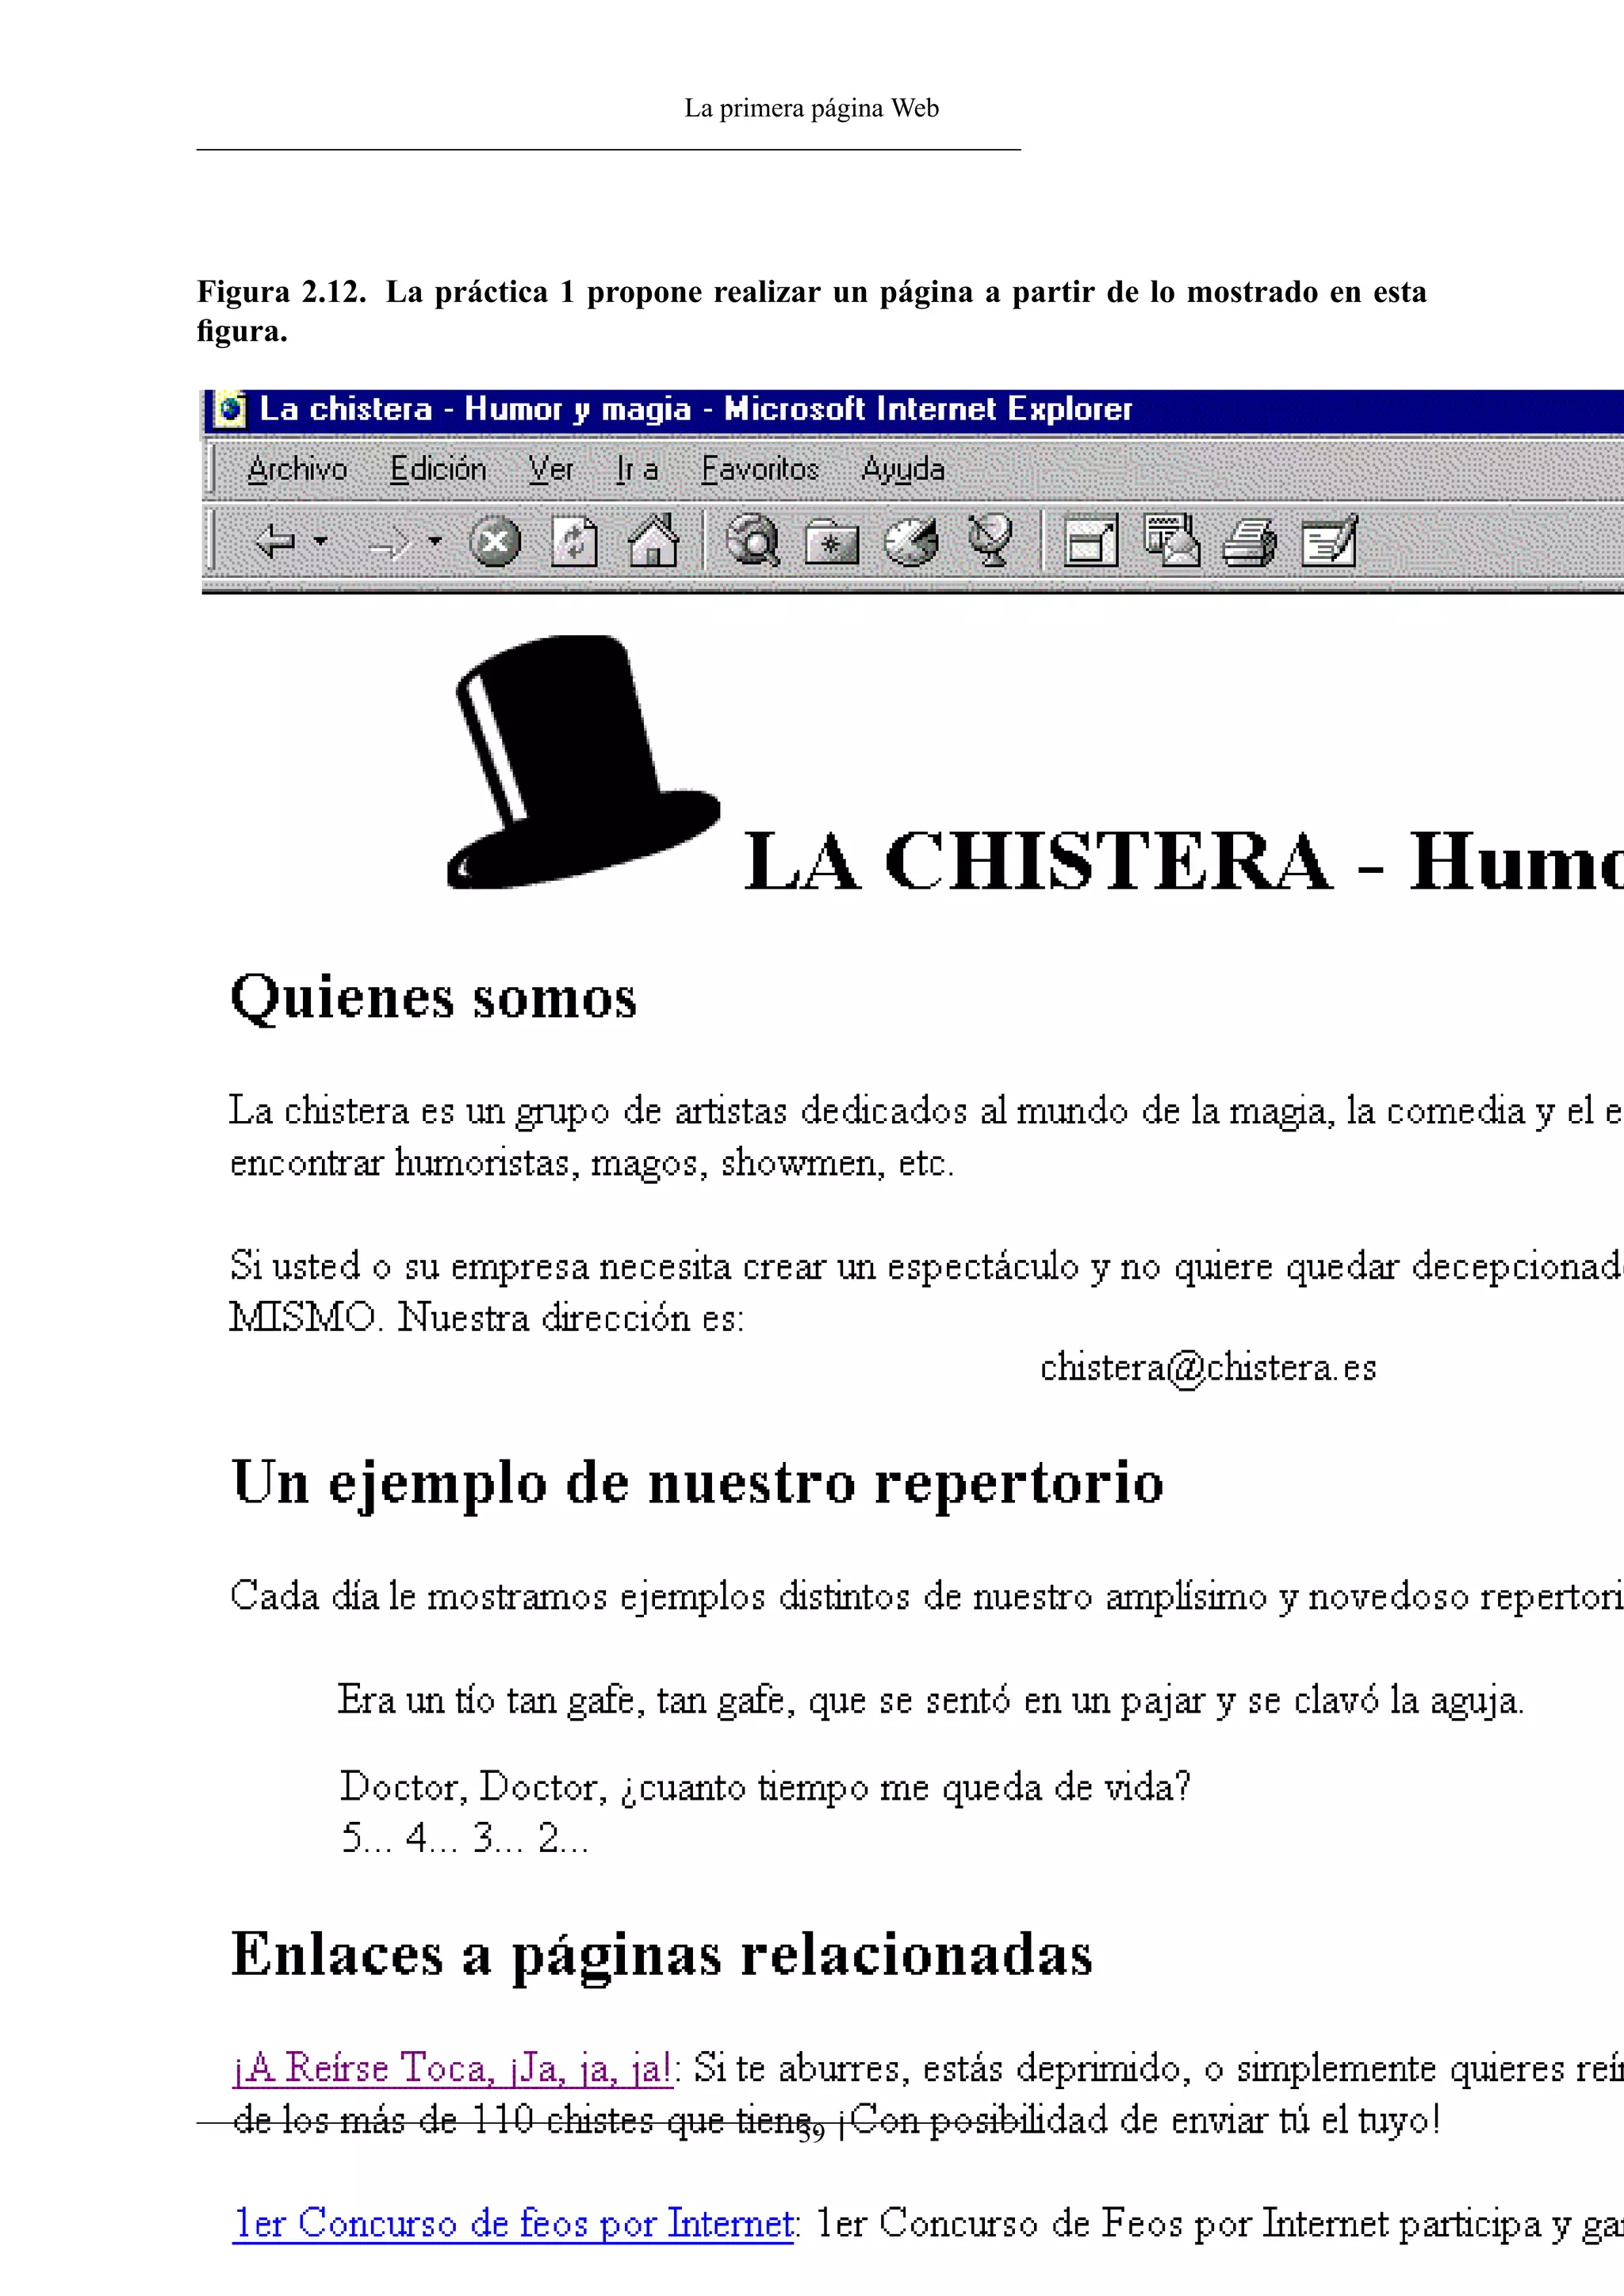Click the Fullscreen toolbar icon
Screen dimensions: 1624x2296
(x=1090, y=542)
